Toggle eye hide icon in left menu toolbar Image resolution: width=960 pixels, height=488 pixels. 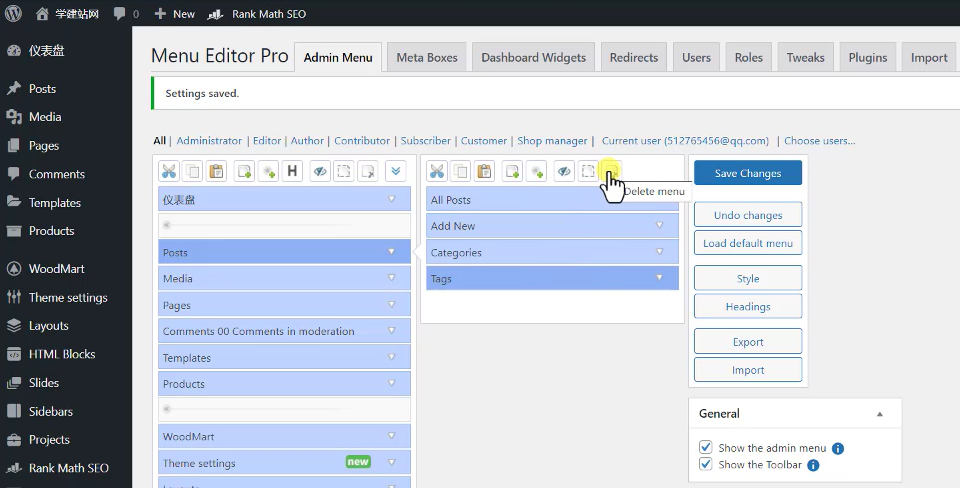(x=320, y=171)
